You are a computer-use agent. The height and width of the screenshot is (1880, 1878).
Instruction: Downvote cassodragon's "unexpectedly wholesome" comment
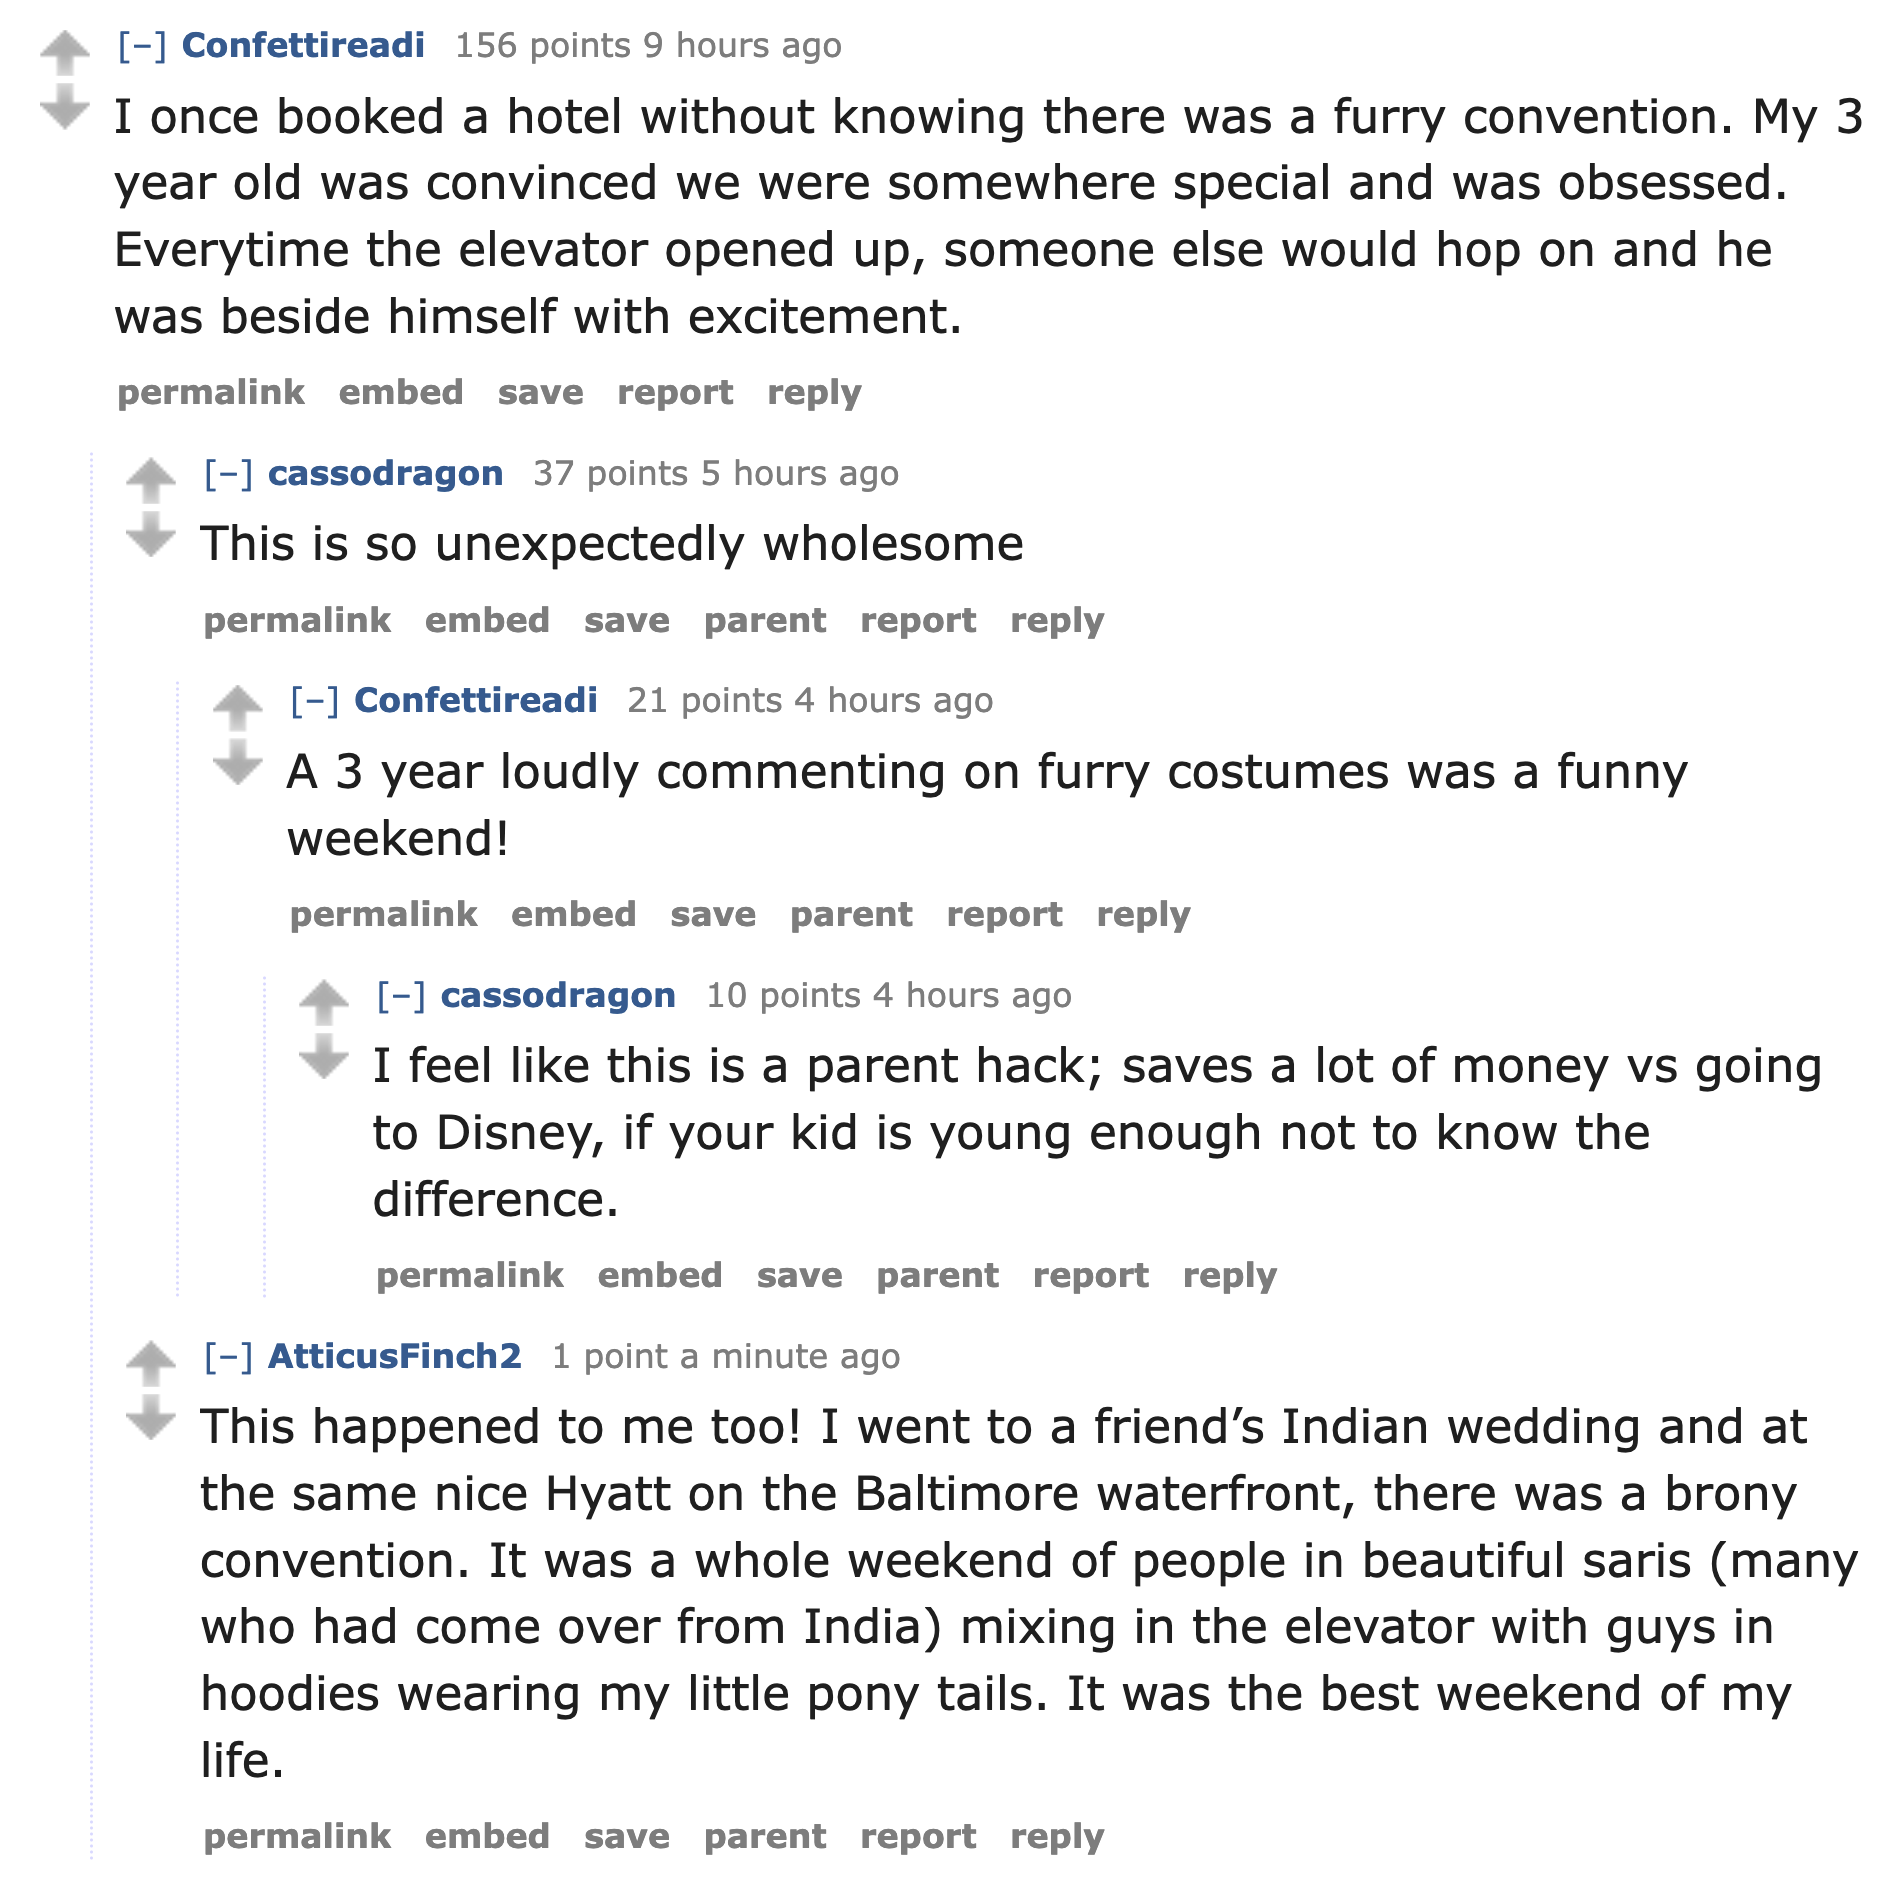(x=151, y=534)
